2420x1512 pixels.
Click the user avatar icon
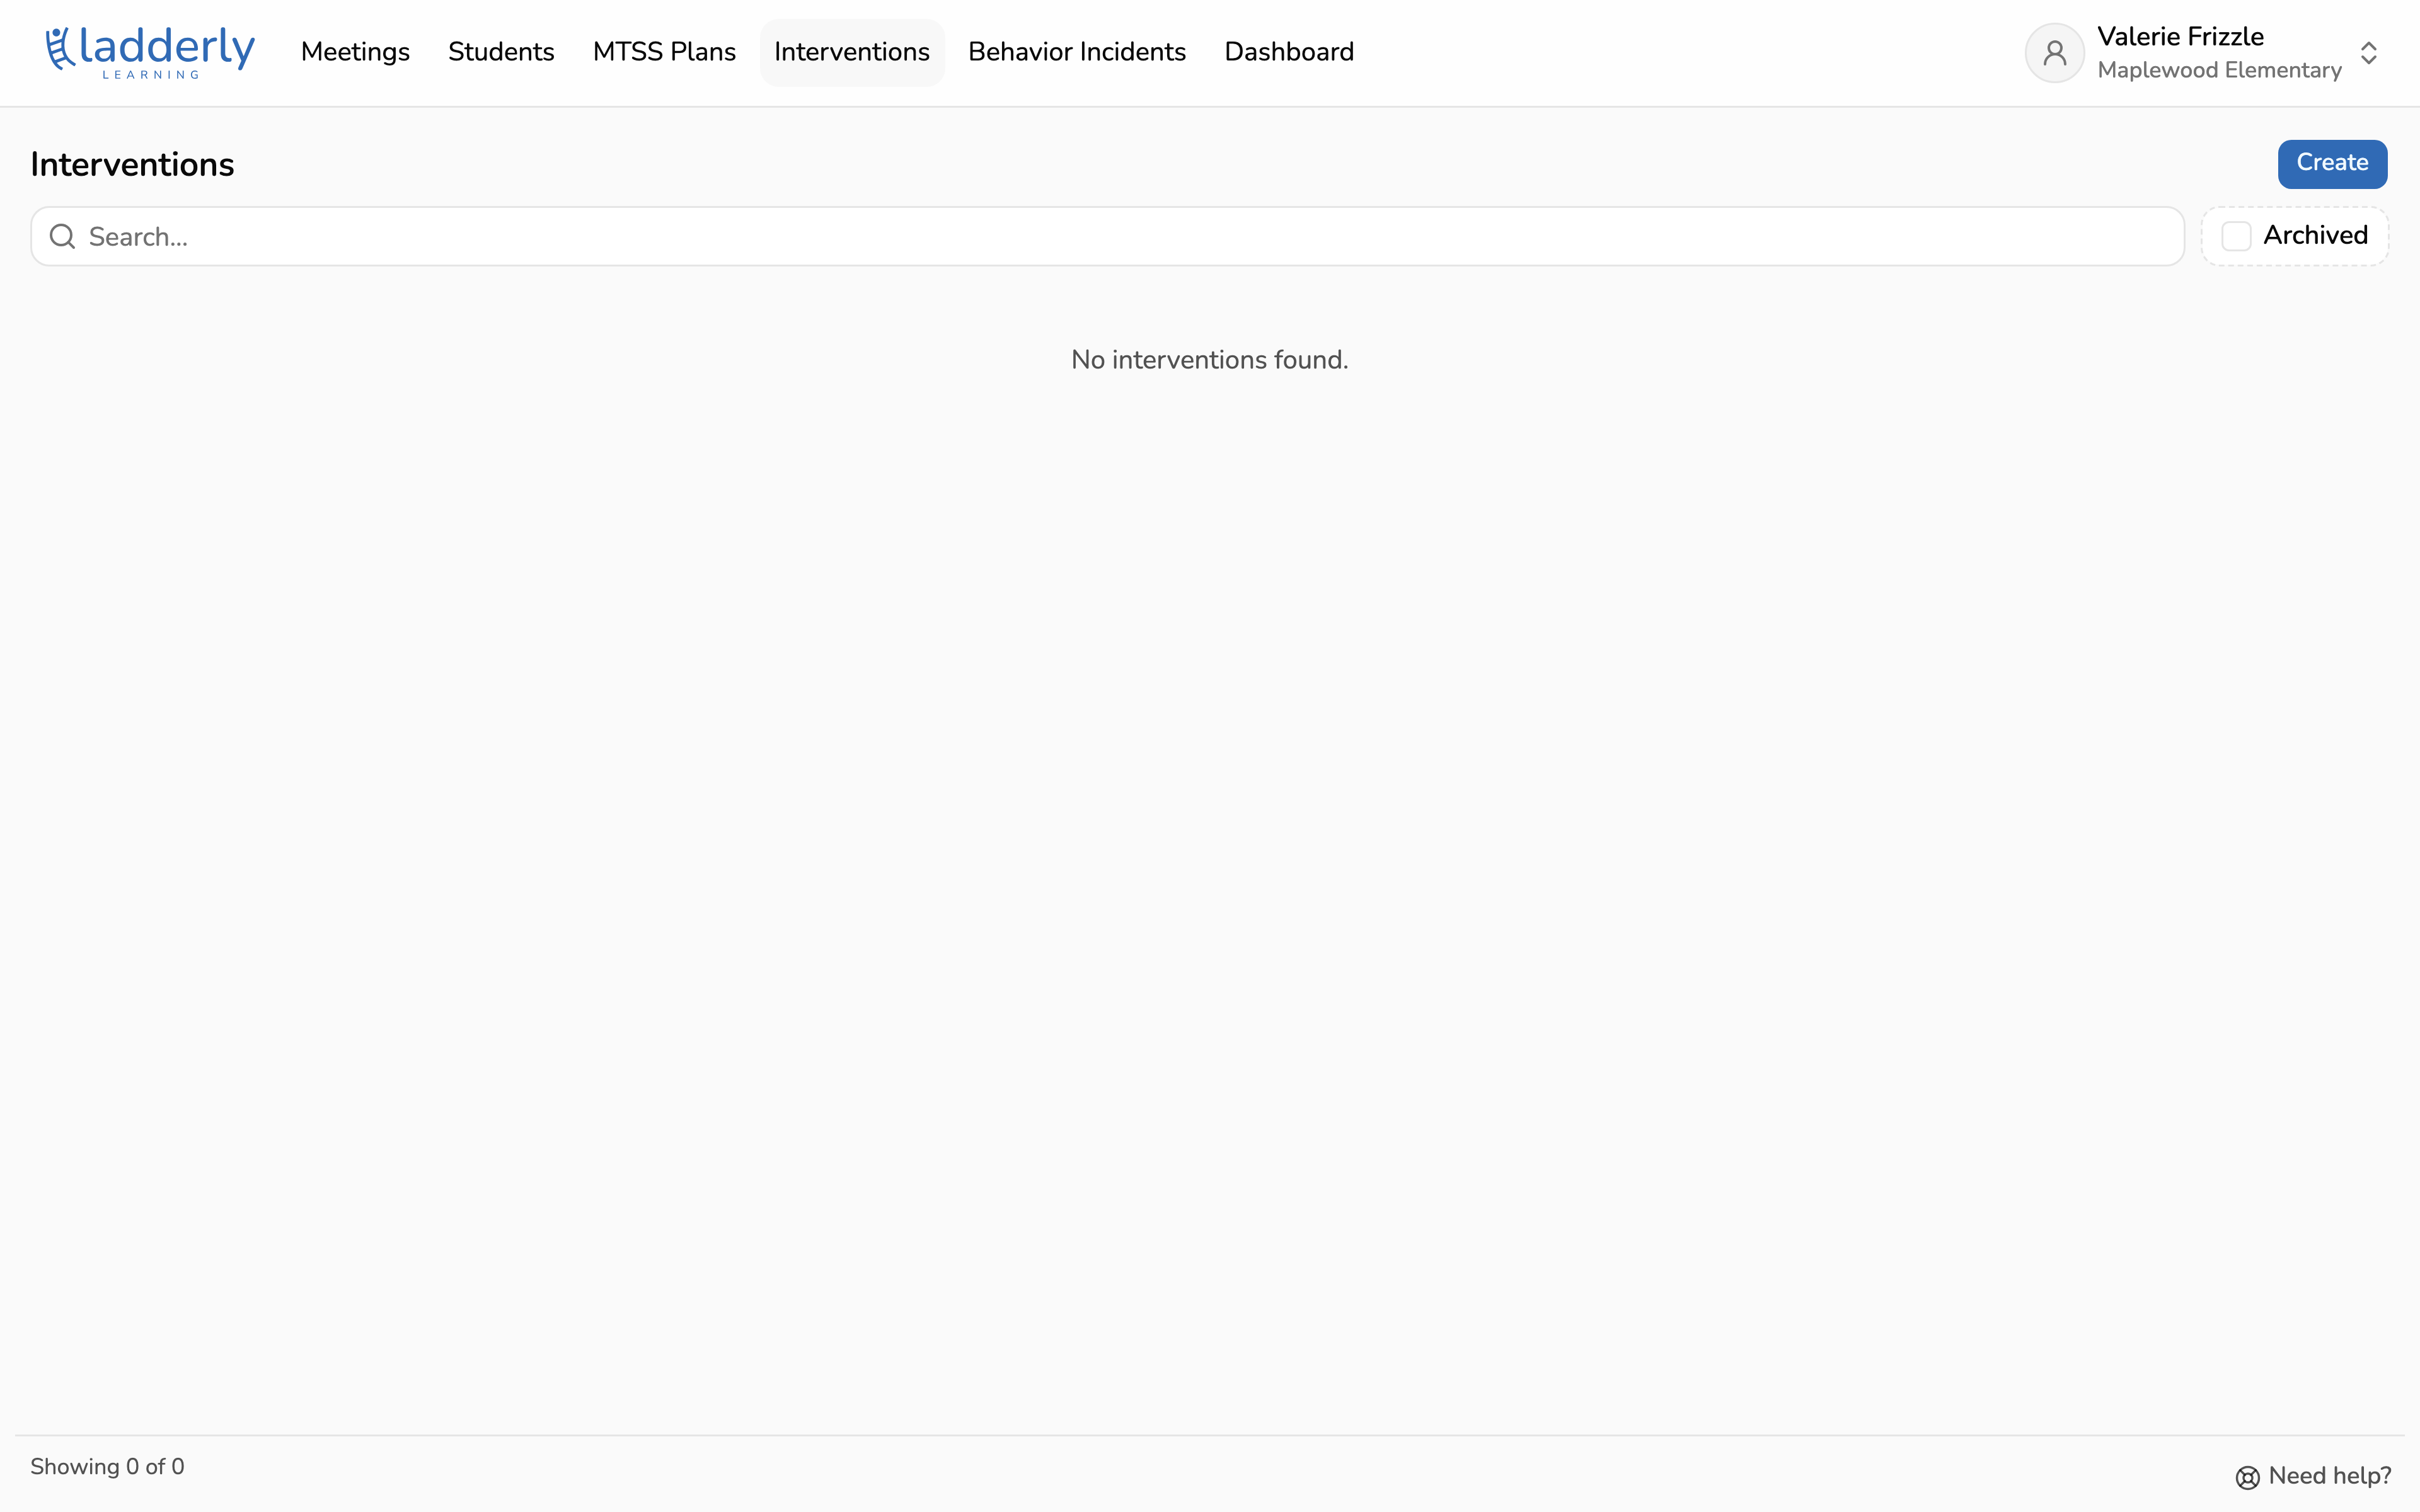2054,52
